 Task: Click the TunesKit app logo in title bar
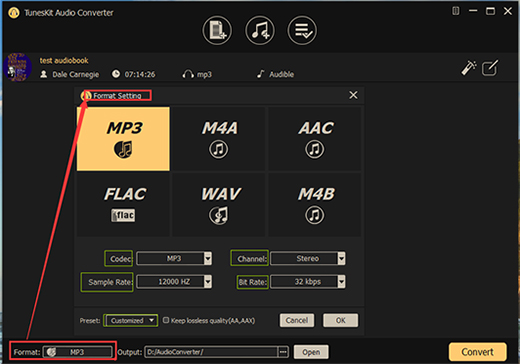click(x=14, y=13)
